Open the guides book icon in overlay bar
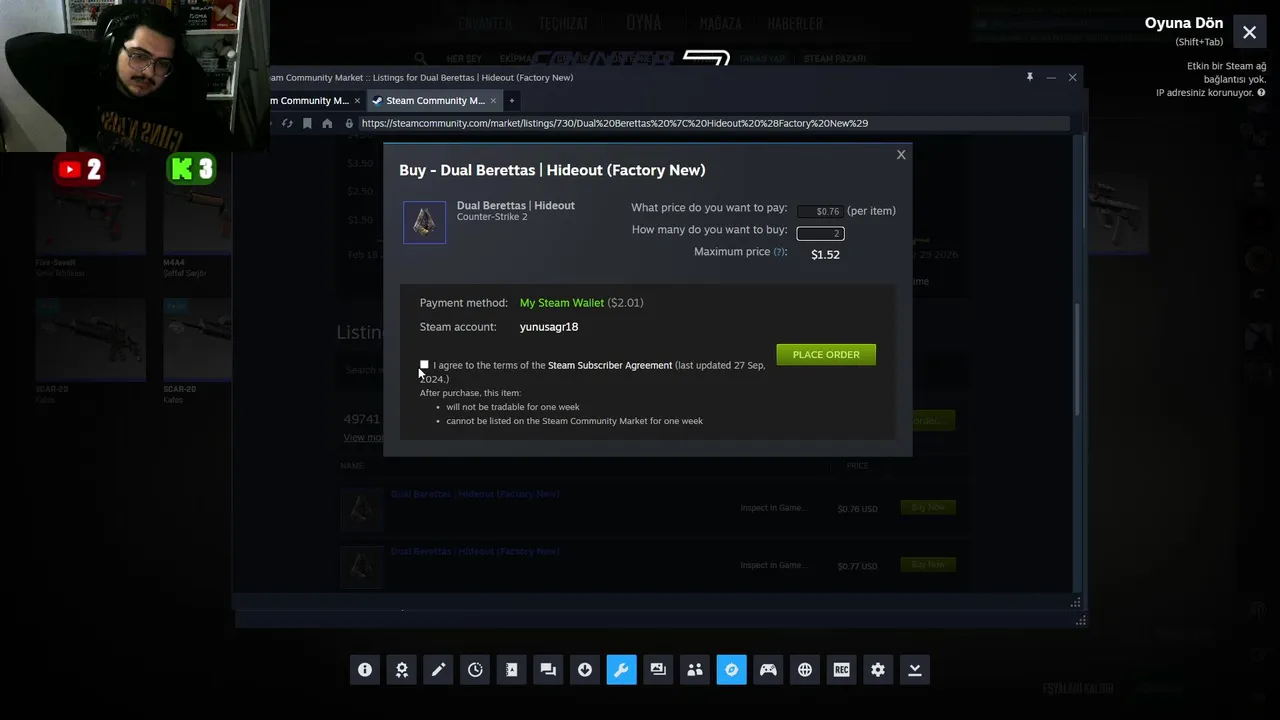This screenshot has height=720, width=1280. pos(512,670)
